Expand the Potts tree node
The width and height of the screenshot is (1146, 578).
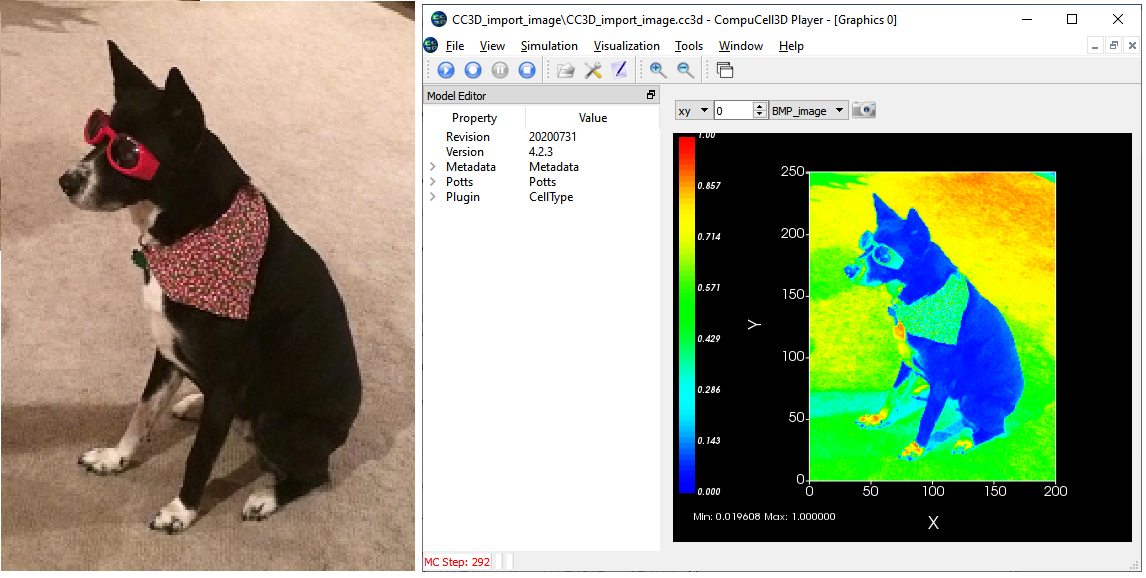coord(433,182)
